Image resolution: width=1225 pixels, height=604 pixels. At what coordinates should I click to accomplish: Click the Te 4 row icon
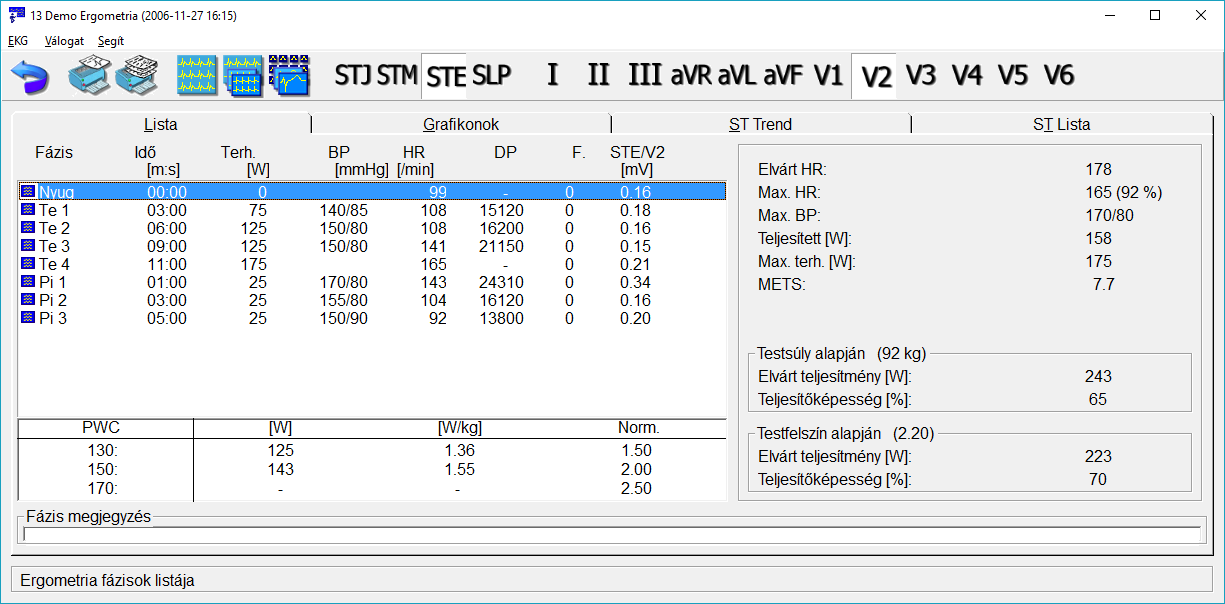28,264
